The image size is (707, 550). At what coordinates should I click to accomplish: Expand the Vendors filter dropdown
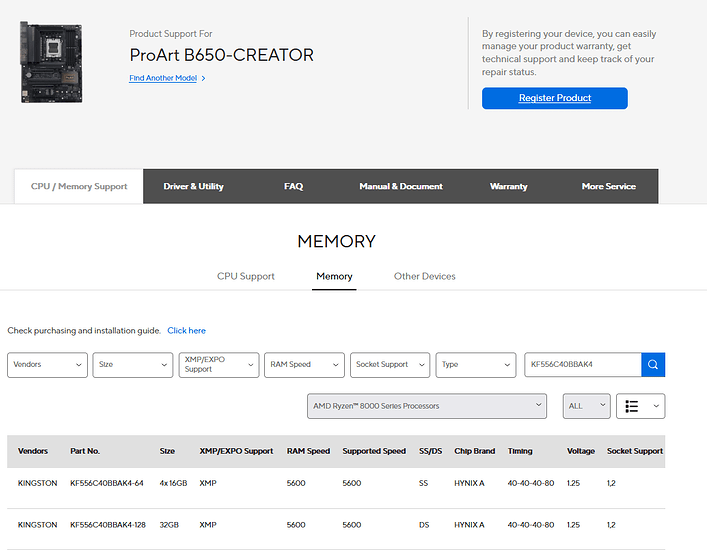click(48, 365)
